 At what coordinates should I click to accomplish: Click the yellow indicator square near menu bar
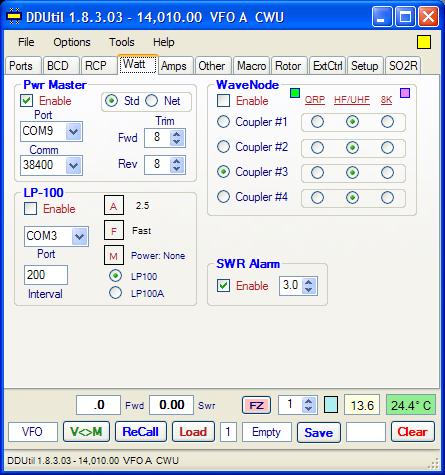coord(424,42)
